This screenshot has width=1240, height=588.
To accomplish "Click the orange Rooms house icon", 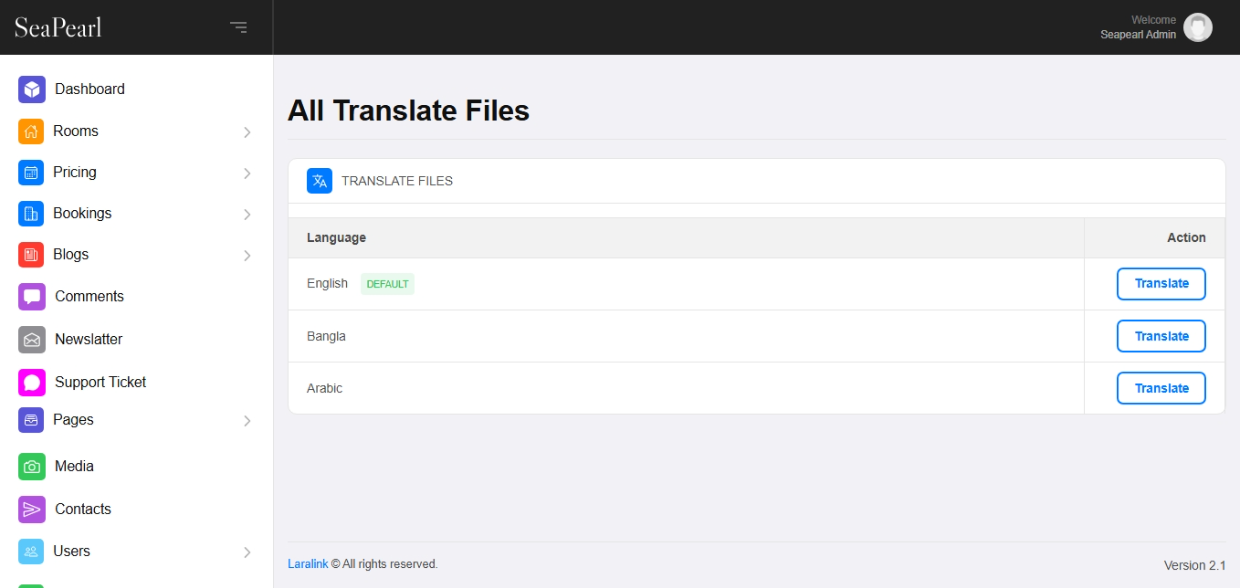I will pos(31,132).
